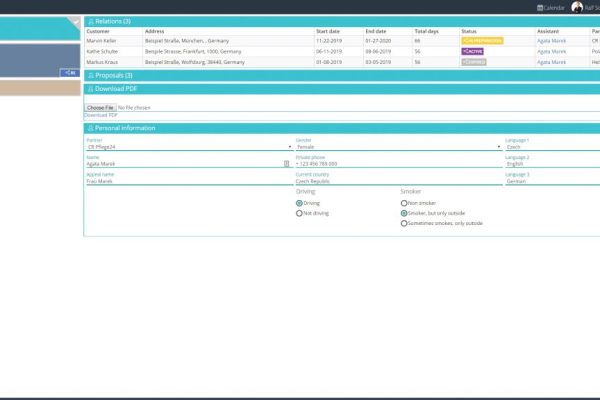Click the Frankfurt address cell
600x400 pixels.
(193, 51)
